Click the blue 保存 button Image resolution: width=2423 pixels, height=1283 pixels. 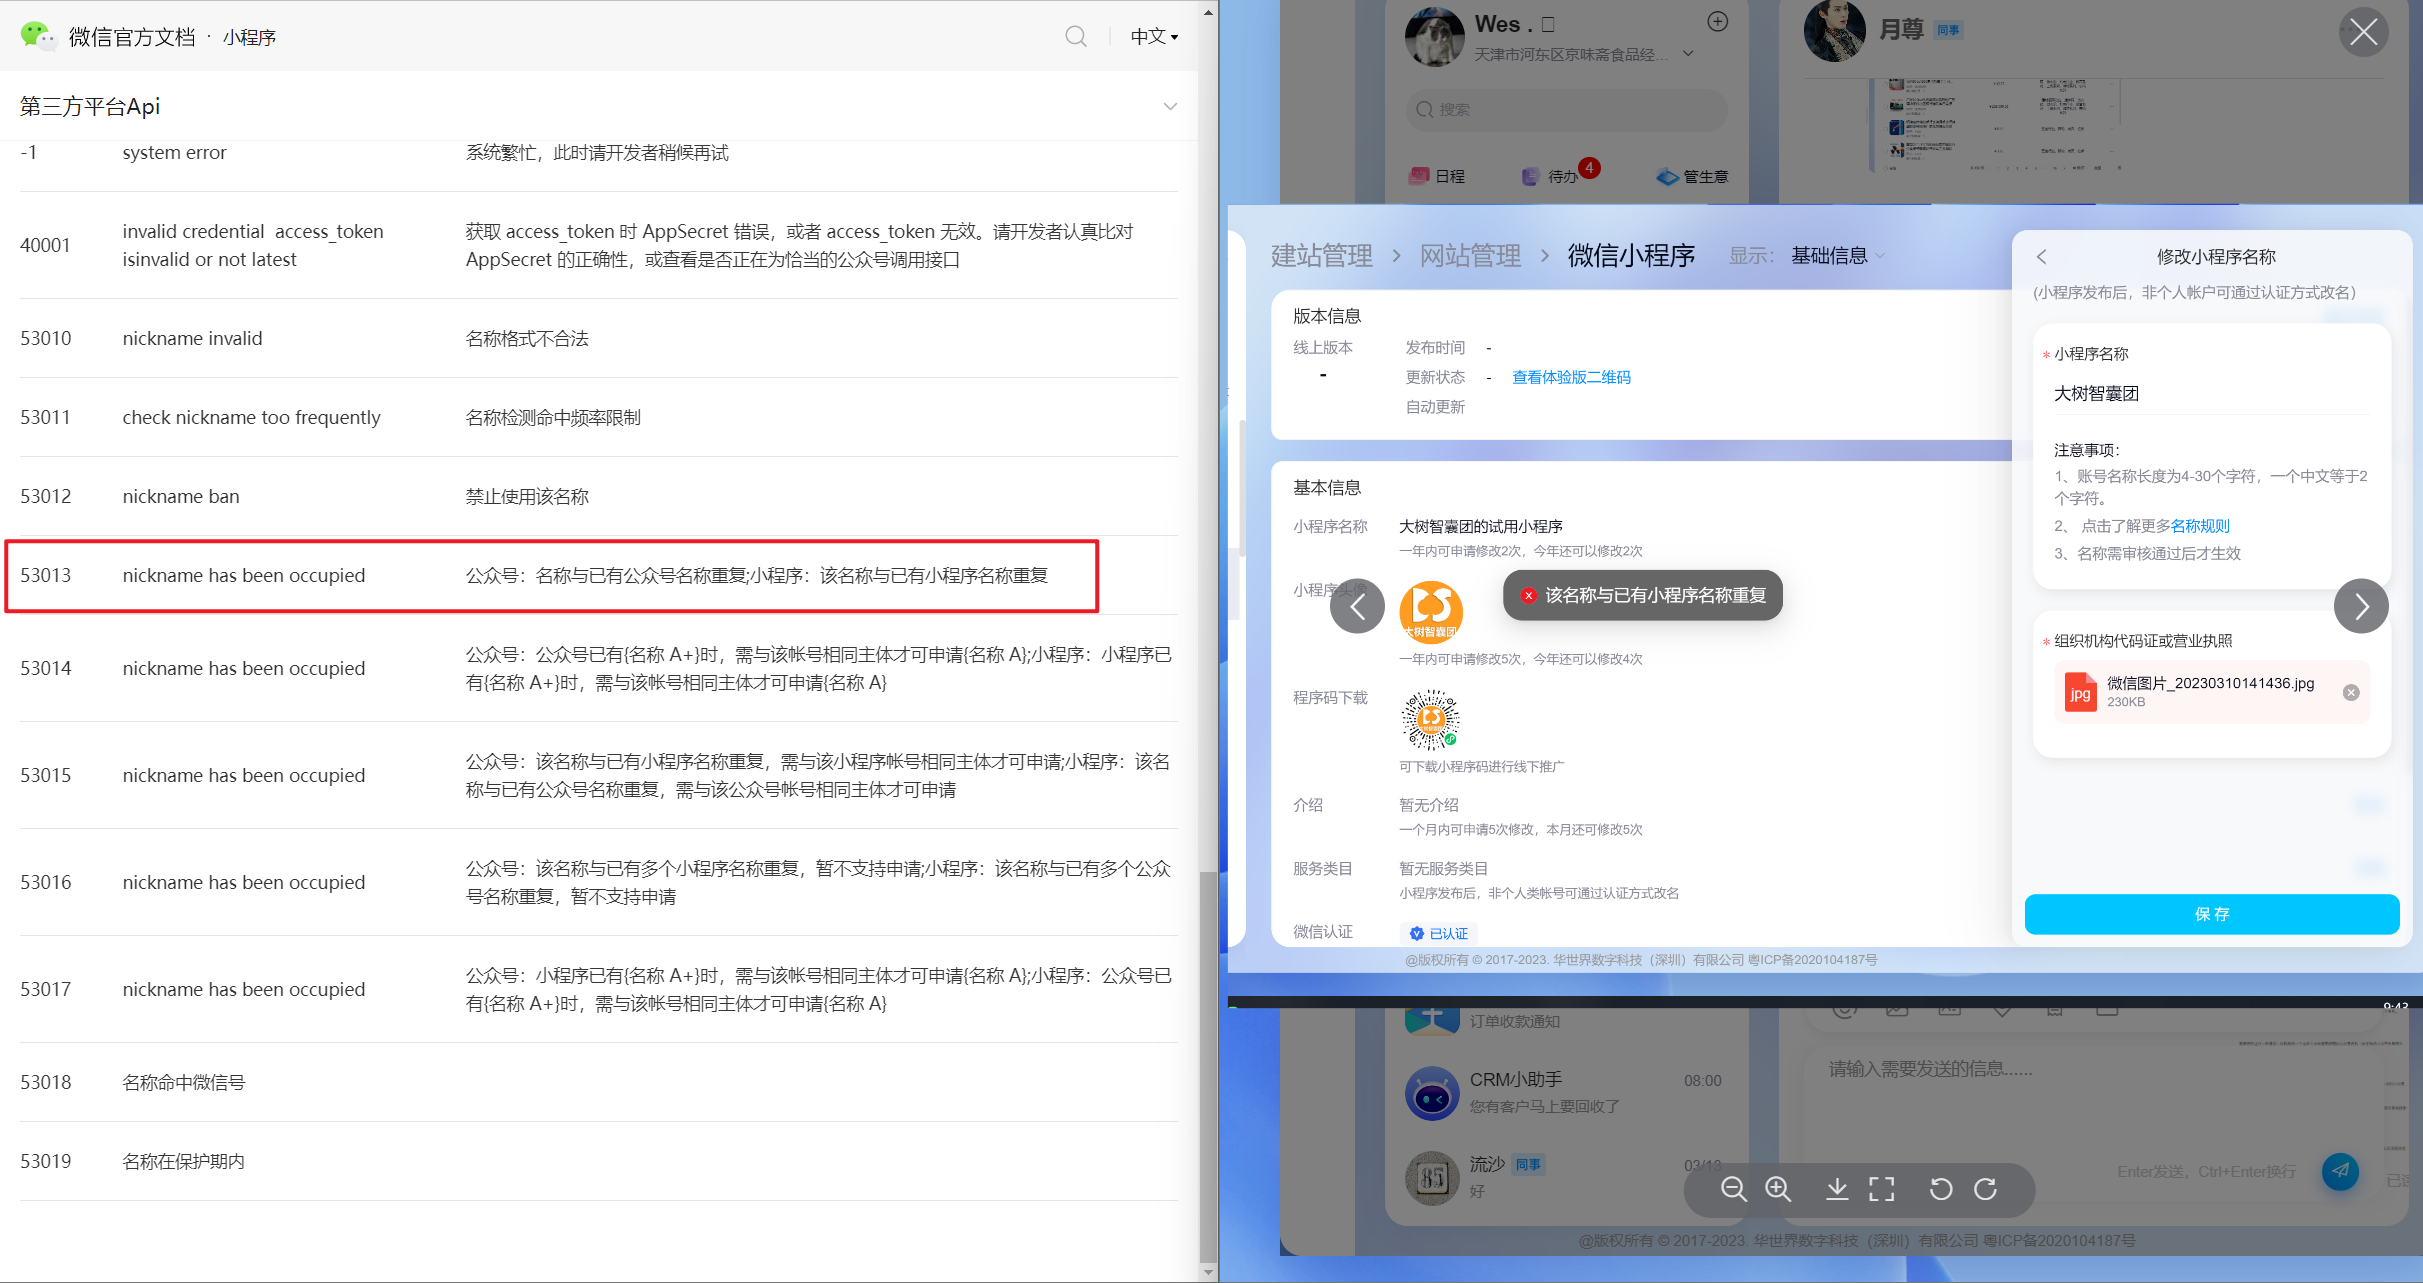[x=2211, y=914]
